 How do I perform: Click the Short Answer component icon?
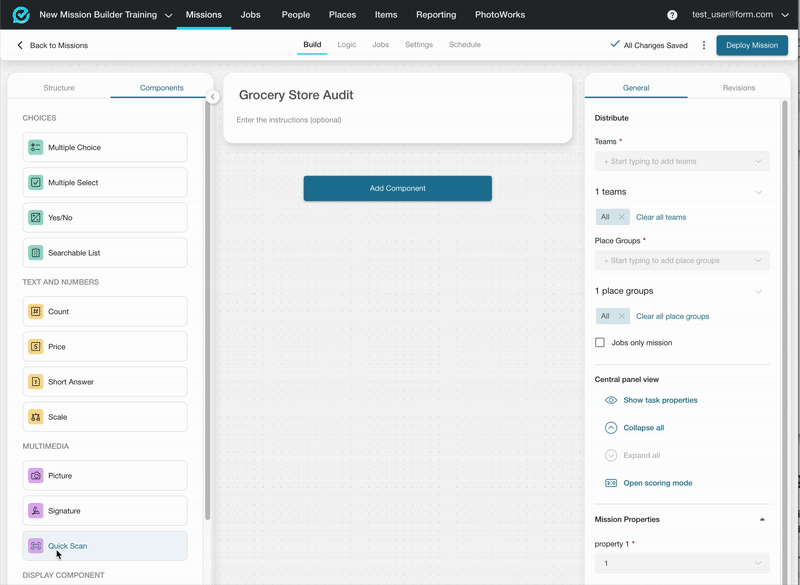[x=36, y=382]
